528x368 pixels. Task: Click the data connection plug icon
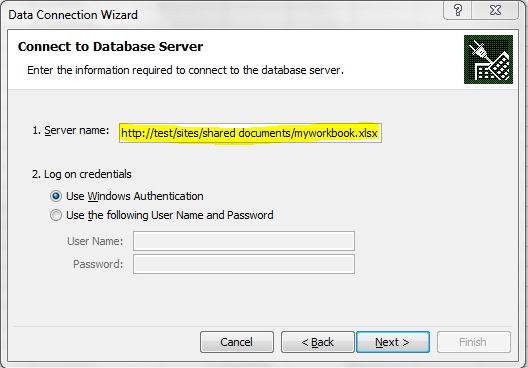tap(488, 60)
